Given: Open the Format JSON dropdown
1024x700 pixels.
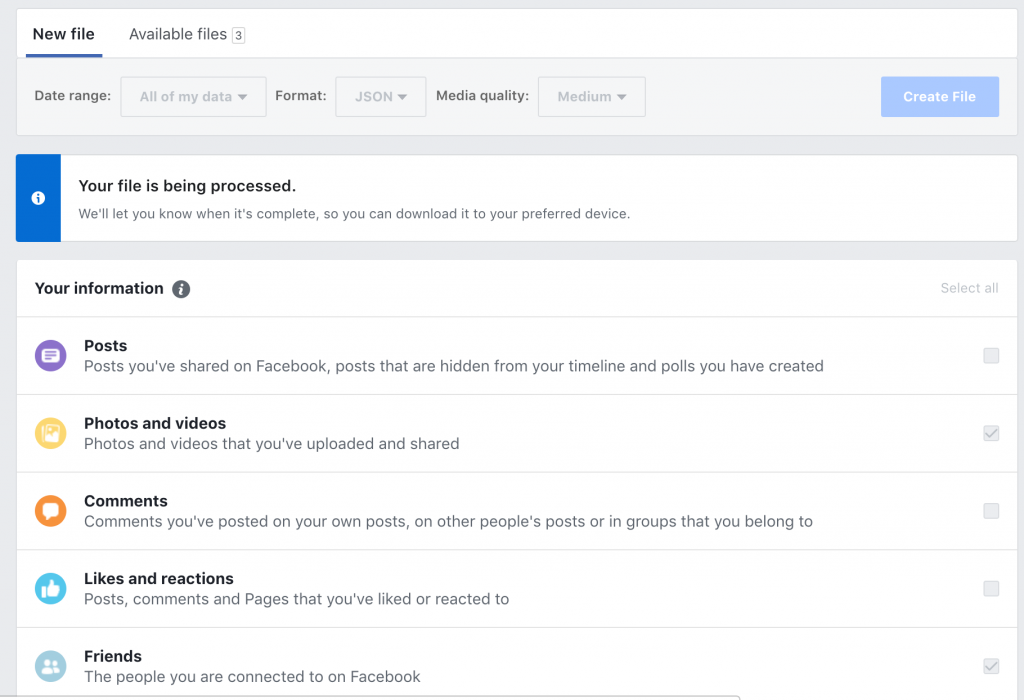Looking at the screenshot, I should pos(381,97).
